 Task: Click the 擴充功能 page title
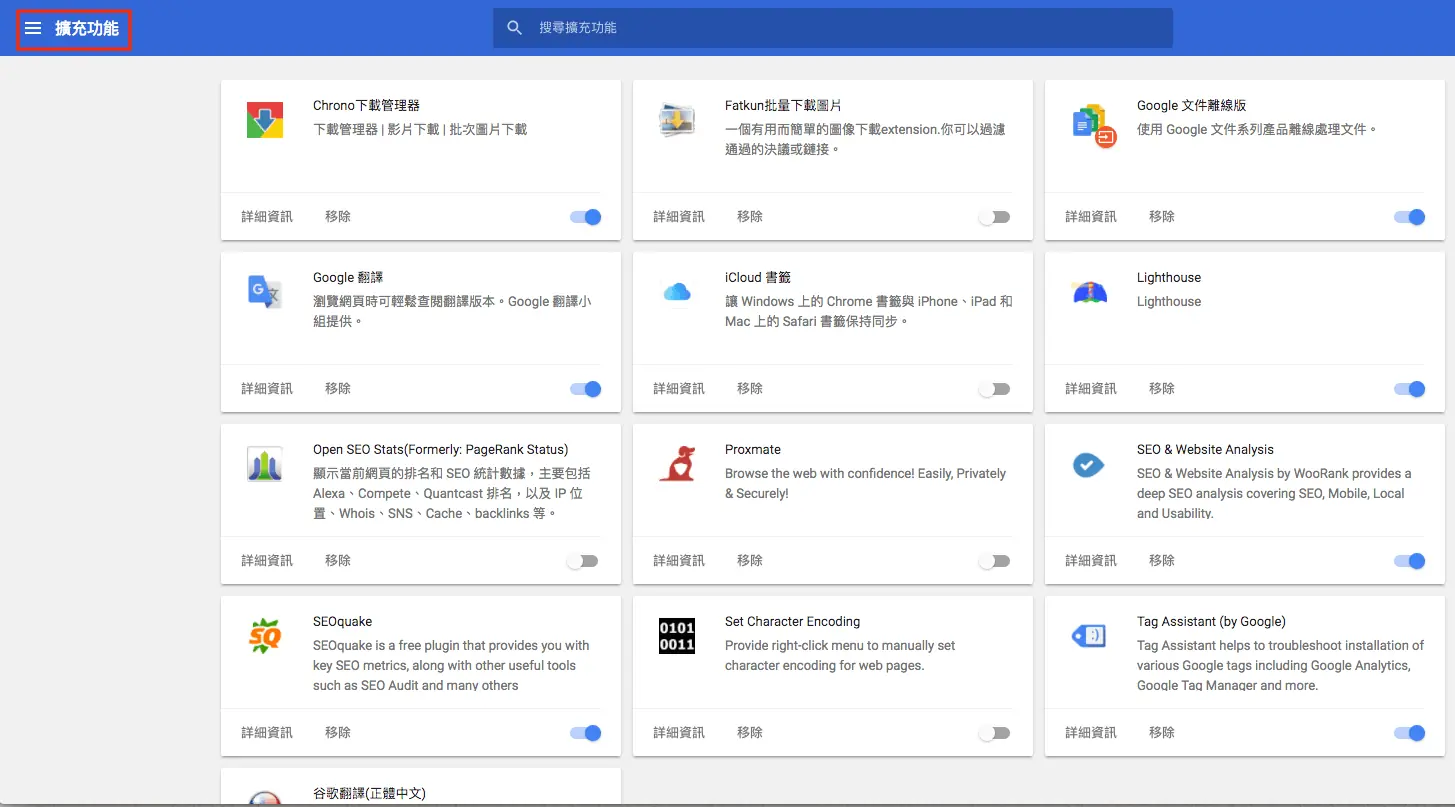point(87,28)
